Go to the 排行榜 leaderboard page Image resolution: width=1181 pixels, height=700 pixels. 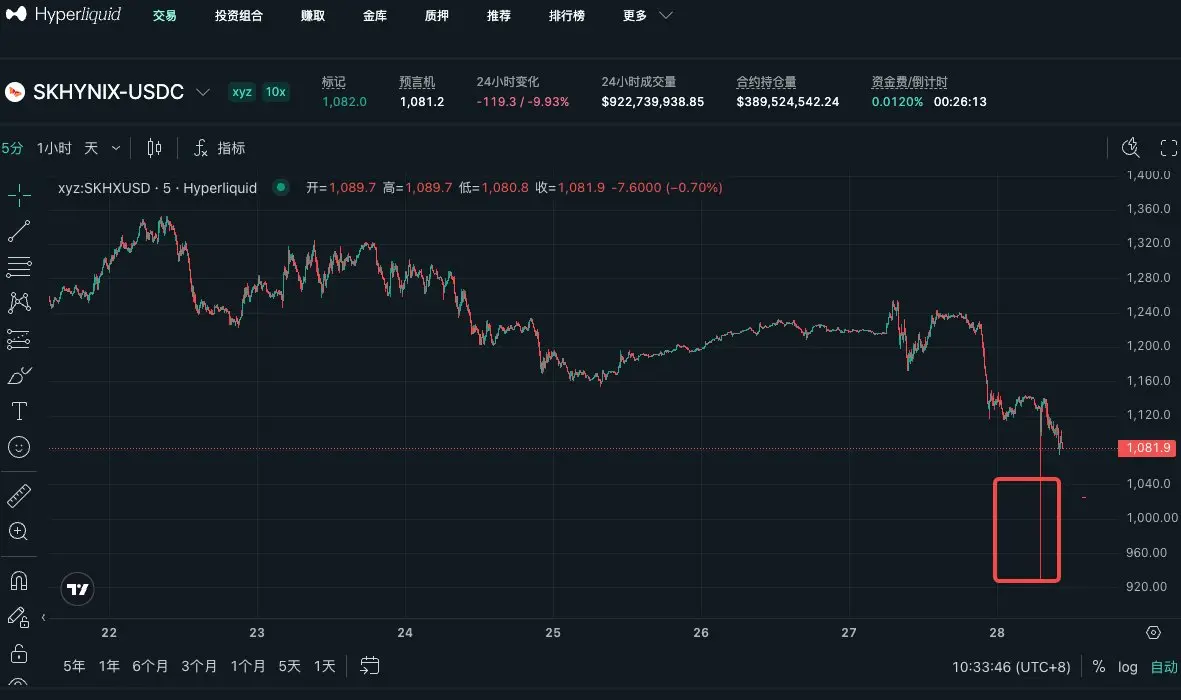[566, 16]
